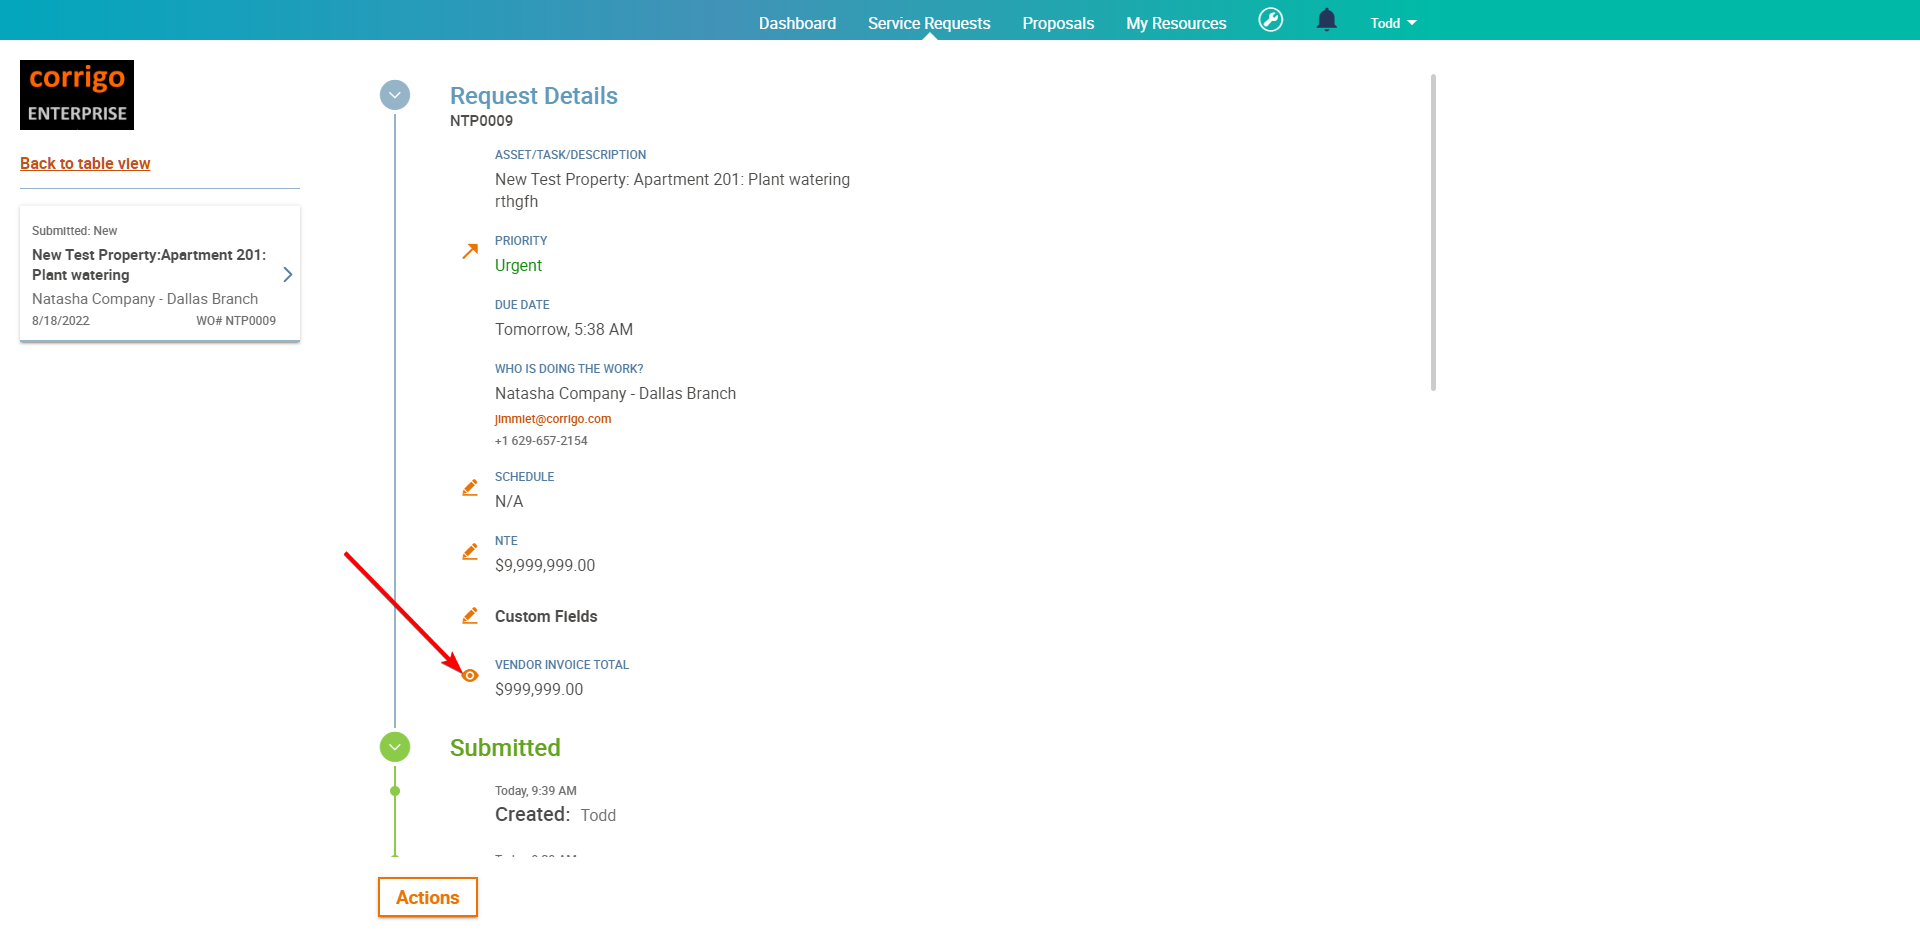Screen dimensions: 1920x937
Task: Toggle visibility of Vendor Invoice Total
Action: click(x=470, y=675)
